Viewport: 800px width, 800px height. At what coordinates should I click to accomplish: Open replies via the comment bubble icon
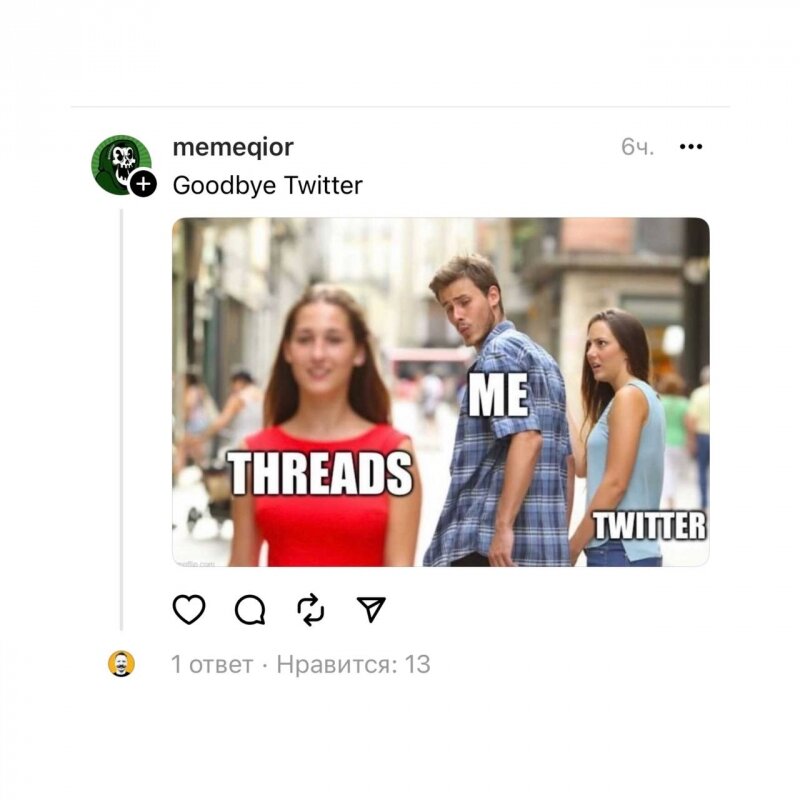pyautogui.click(x=250, y=609)
